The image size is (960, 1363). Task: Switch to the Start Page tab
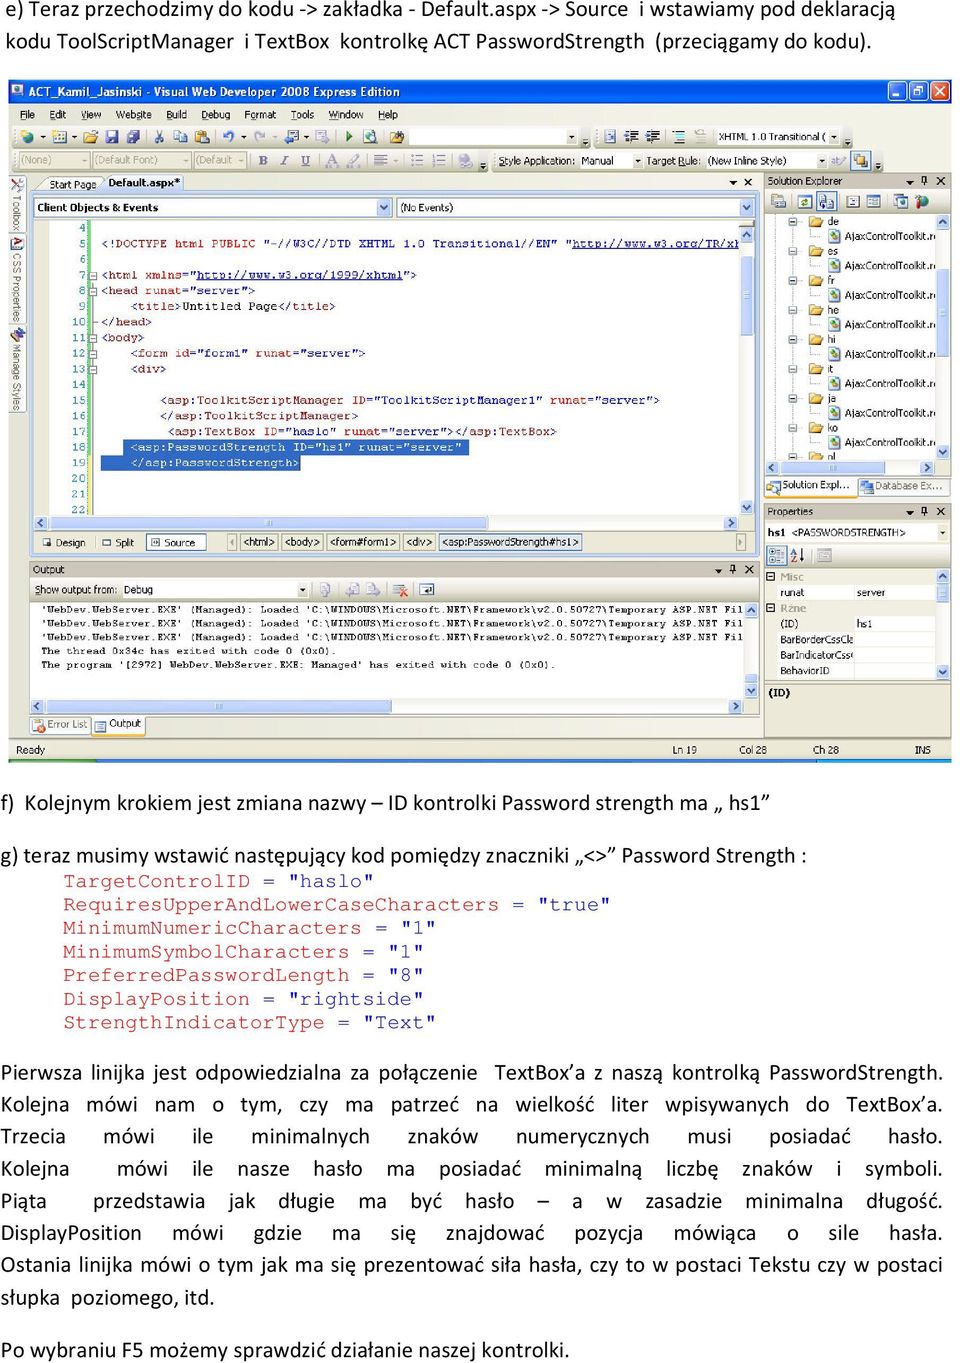pos(73,184)
